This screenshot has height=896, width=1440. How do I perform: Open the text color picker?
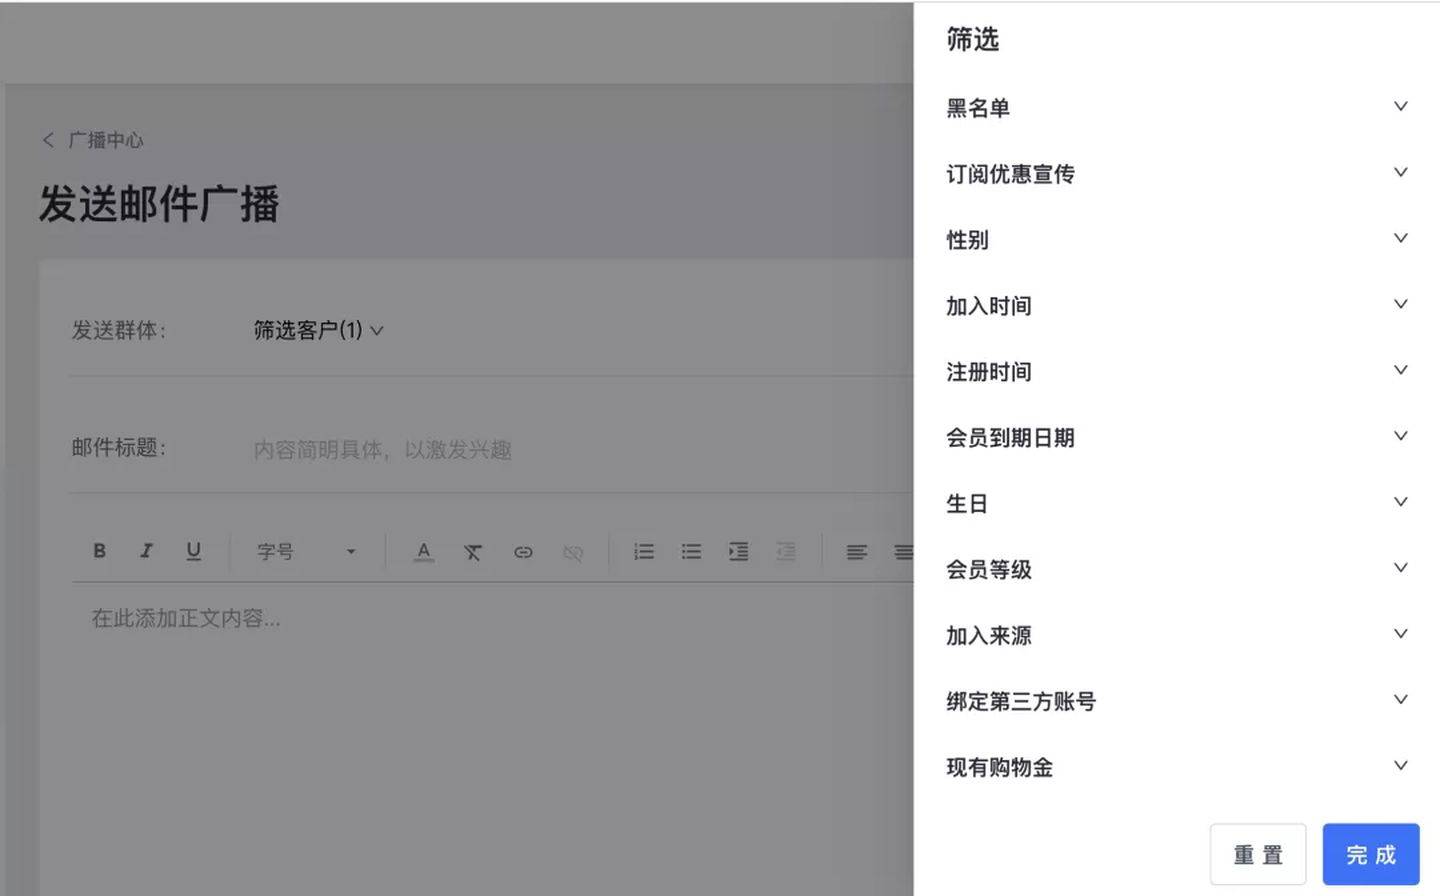click(x=423, y=552)
